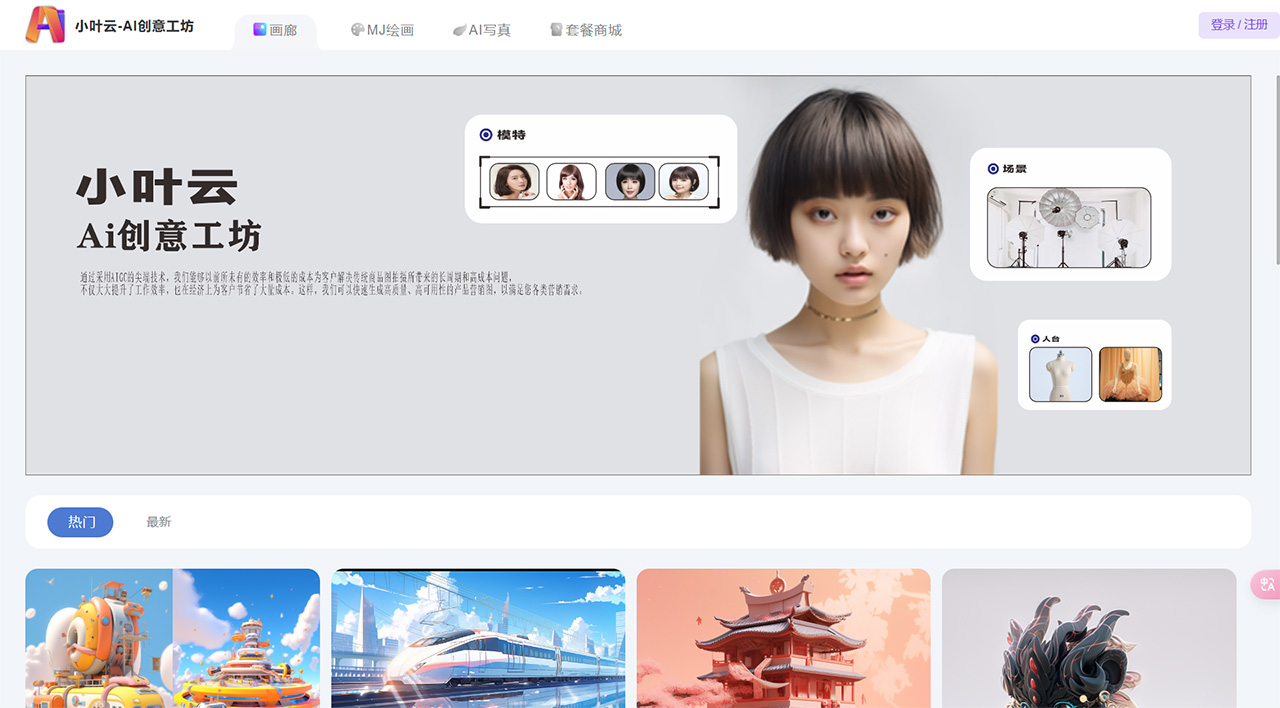Activate the 热门 filter pill
This screenshot has height=708, width=1280.
(80, 522)
